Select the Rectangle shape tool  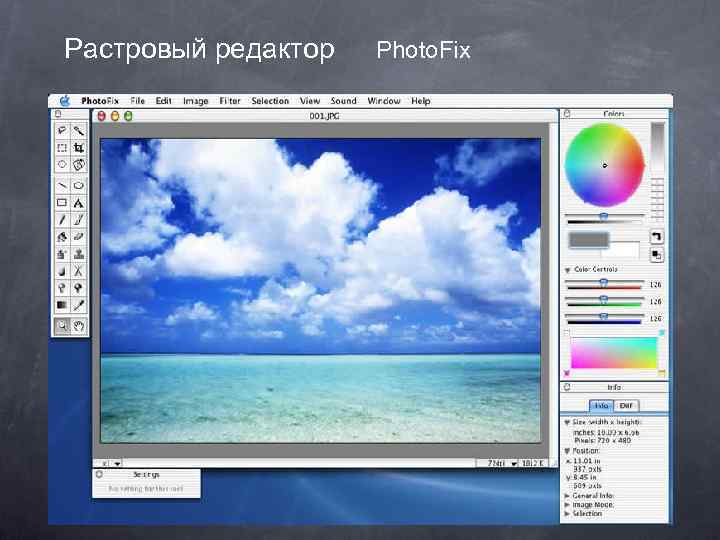click(62, 202)
